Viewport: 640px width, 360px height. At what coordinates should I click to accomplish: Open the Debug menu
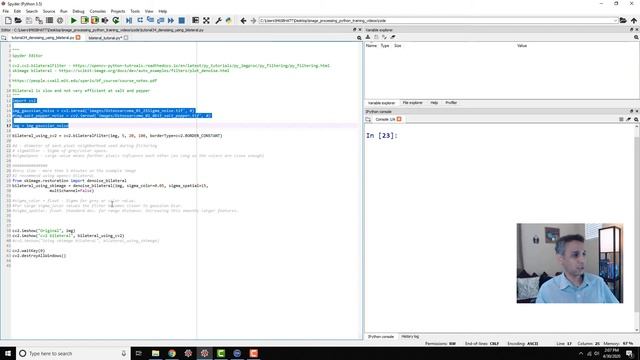click(78, 11)
